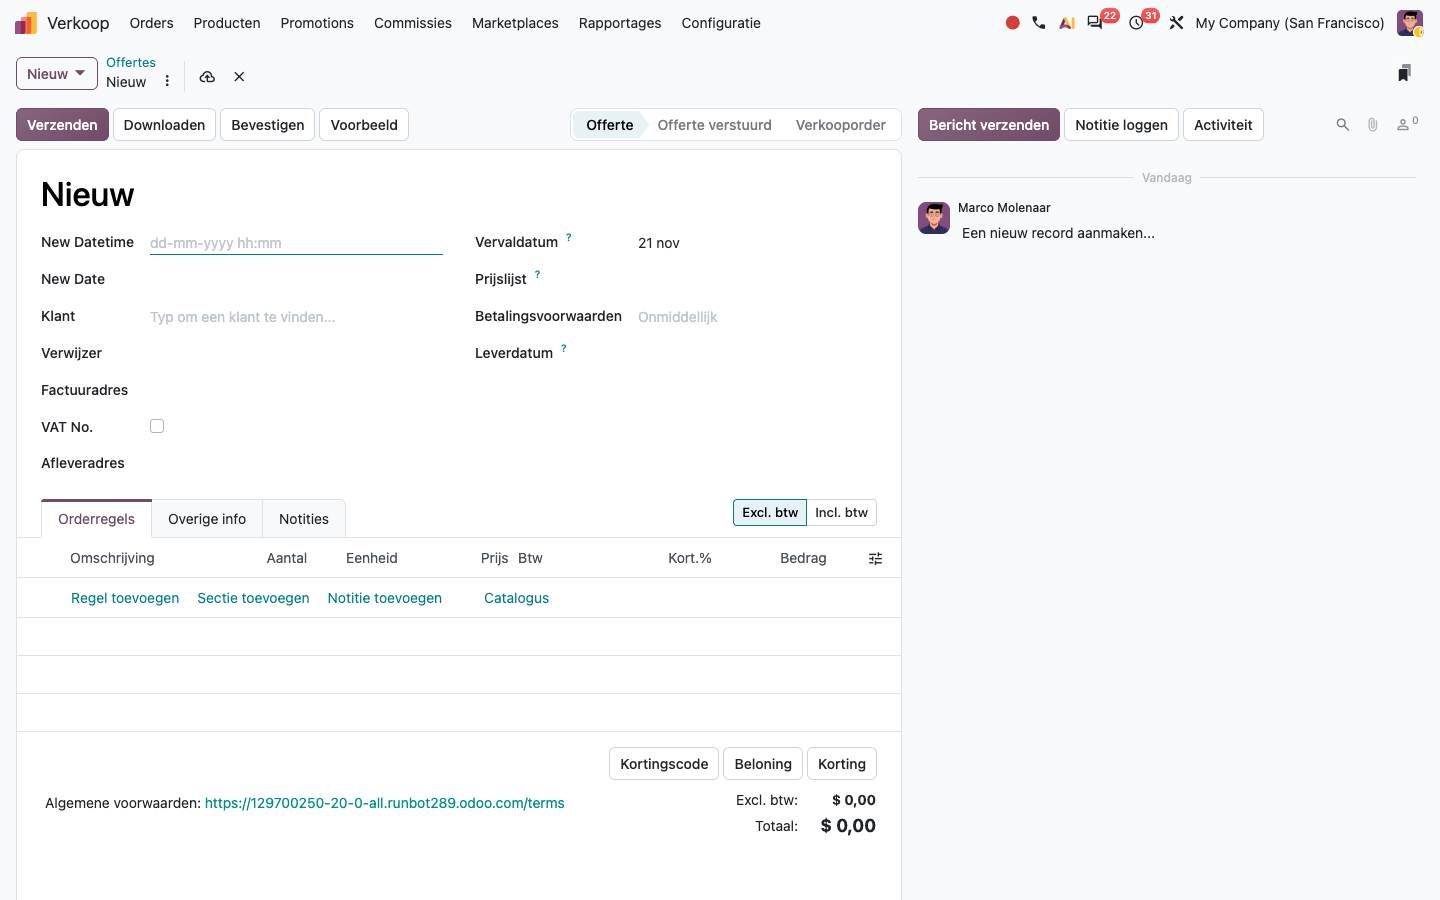
Task: Open the Prijslijst selection field
Action: (757, 280)
